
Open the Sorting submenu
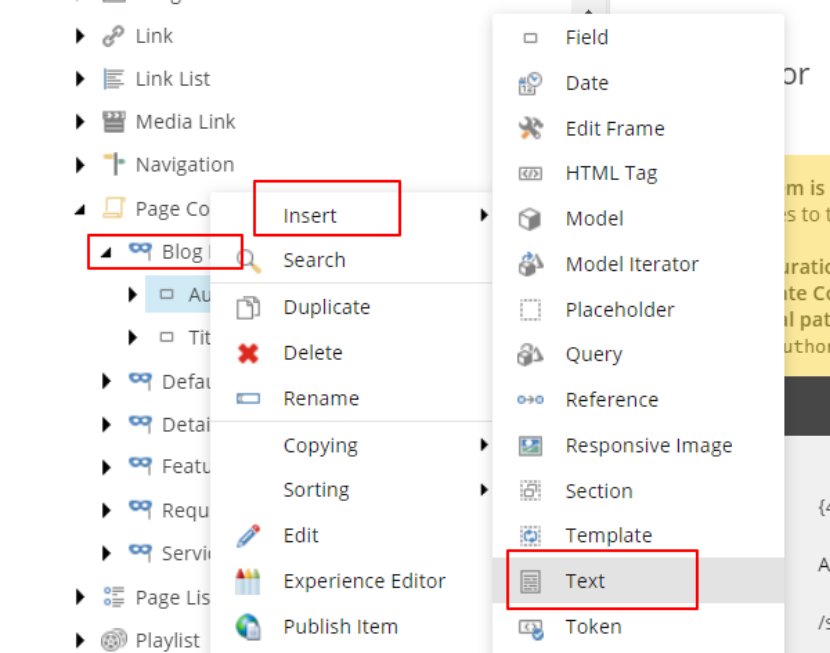coord(351,489)
